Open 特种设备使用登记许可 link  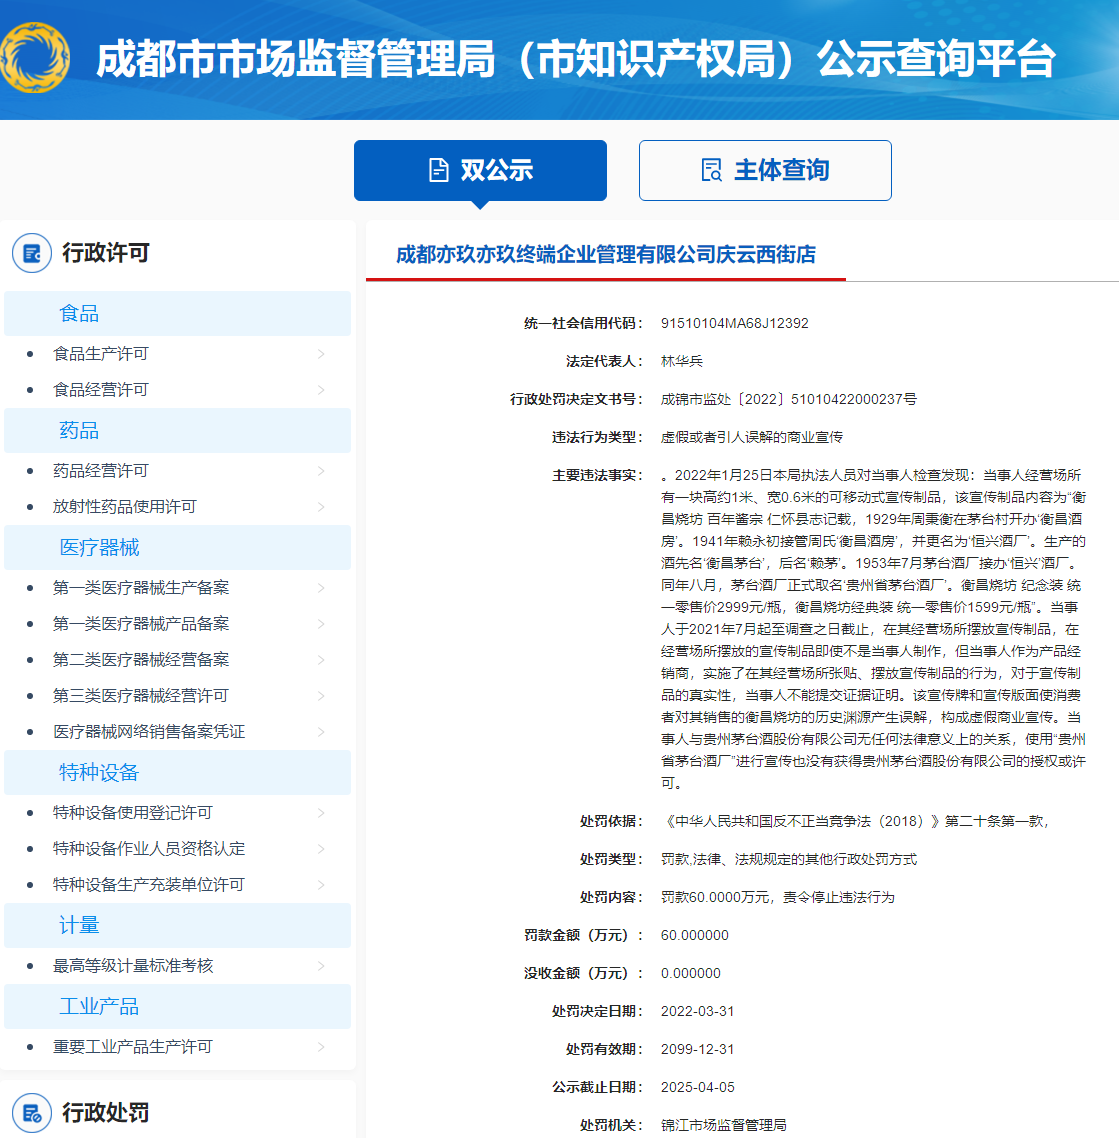(133, 813)
